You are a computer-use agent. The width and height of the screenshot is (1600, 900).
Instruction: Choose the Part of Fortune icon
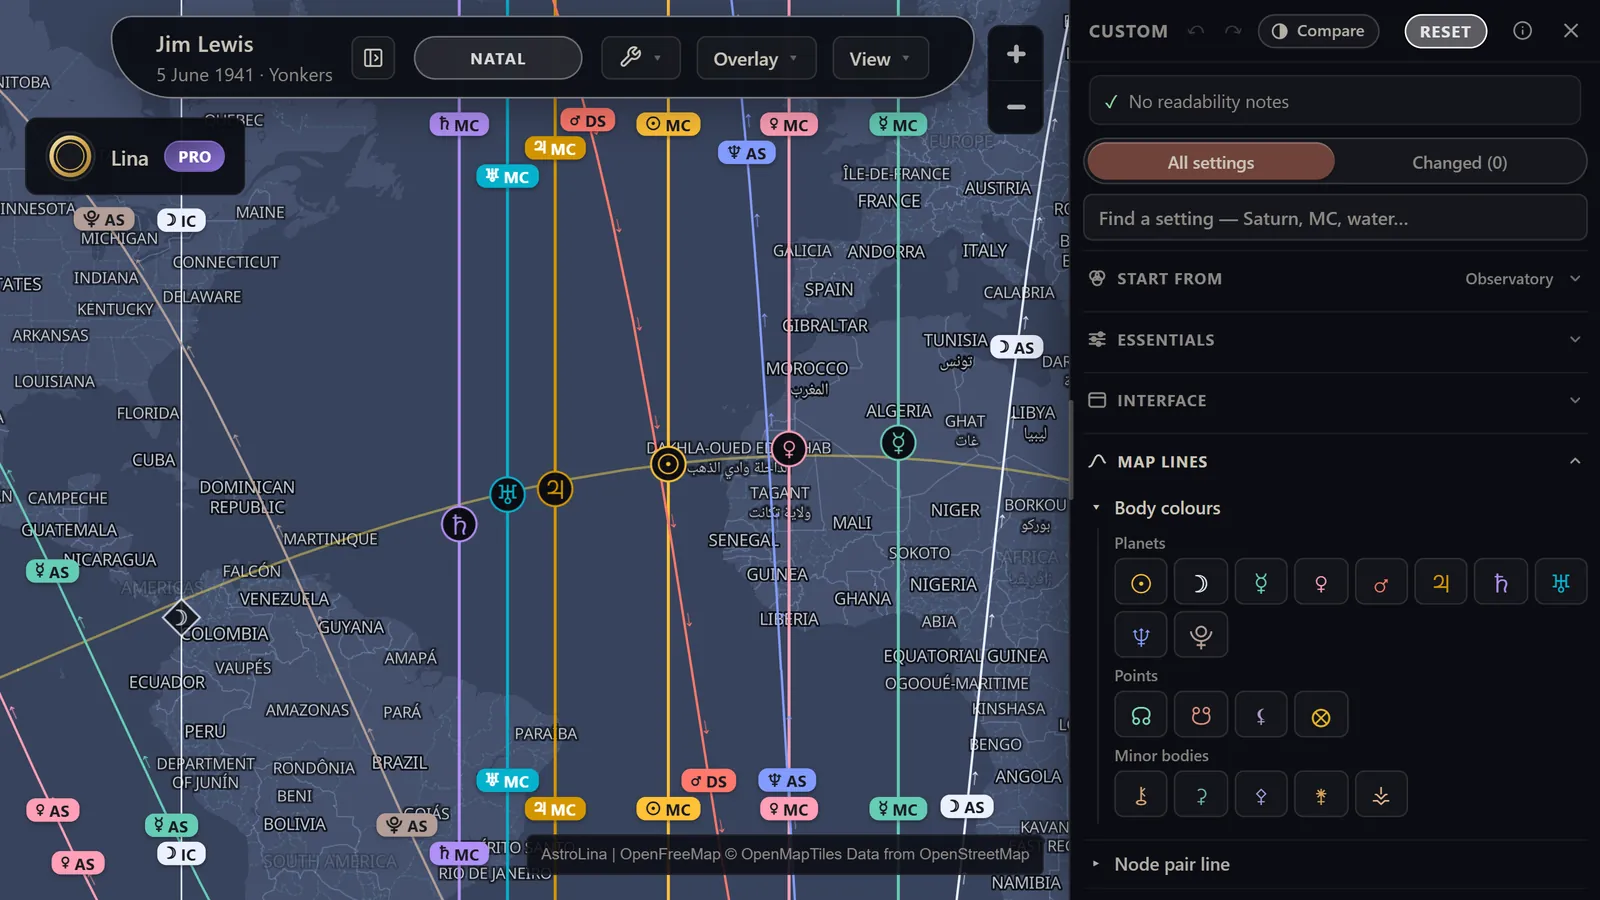point(1321,716)
